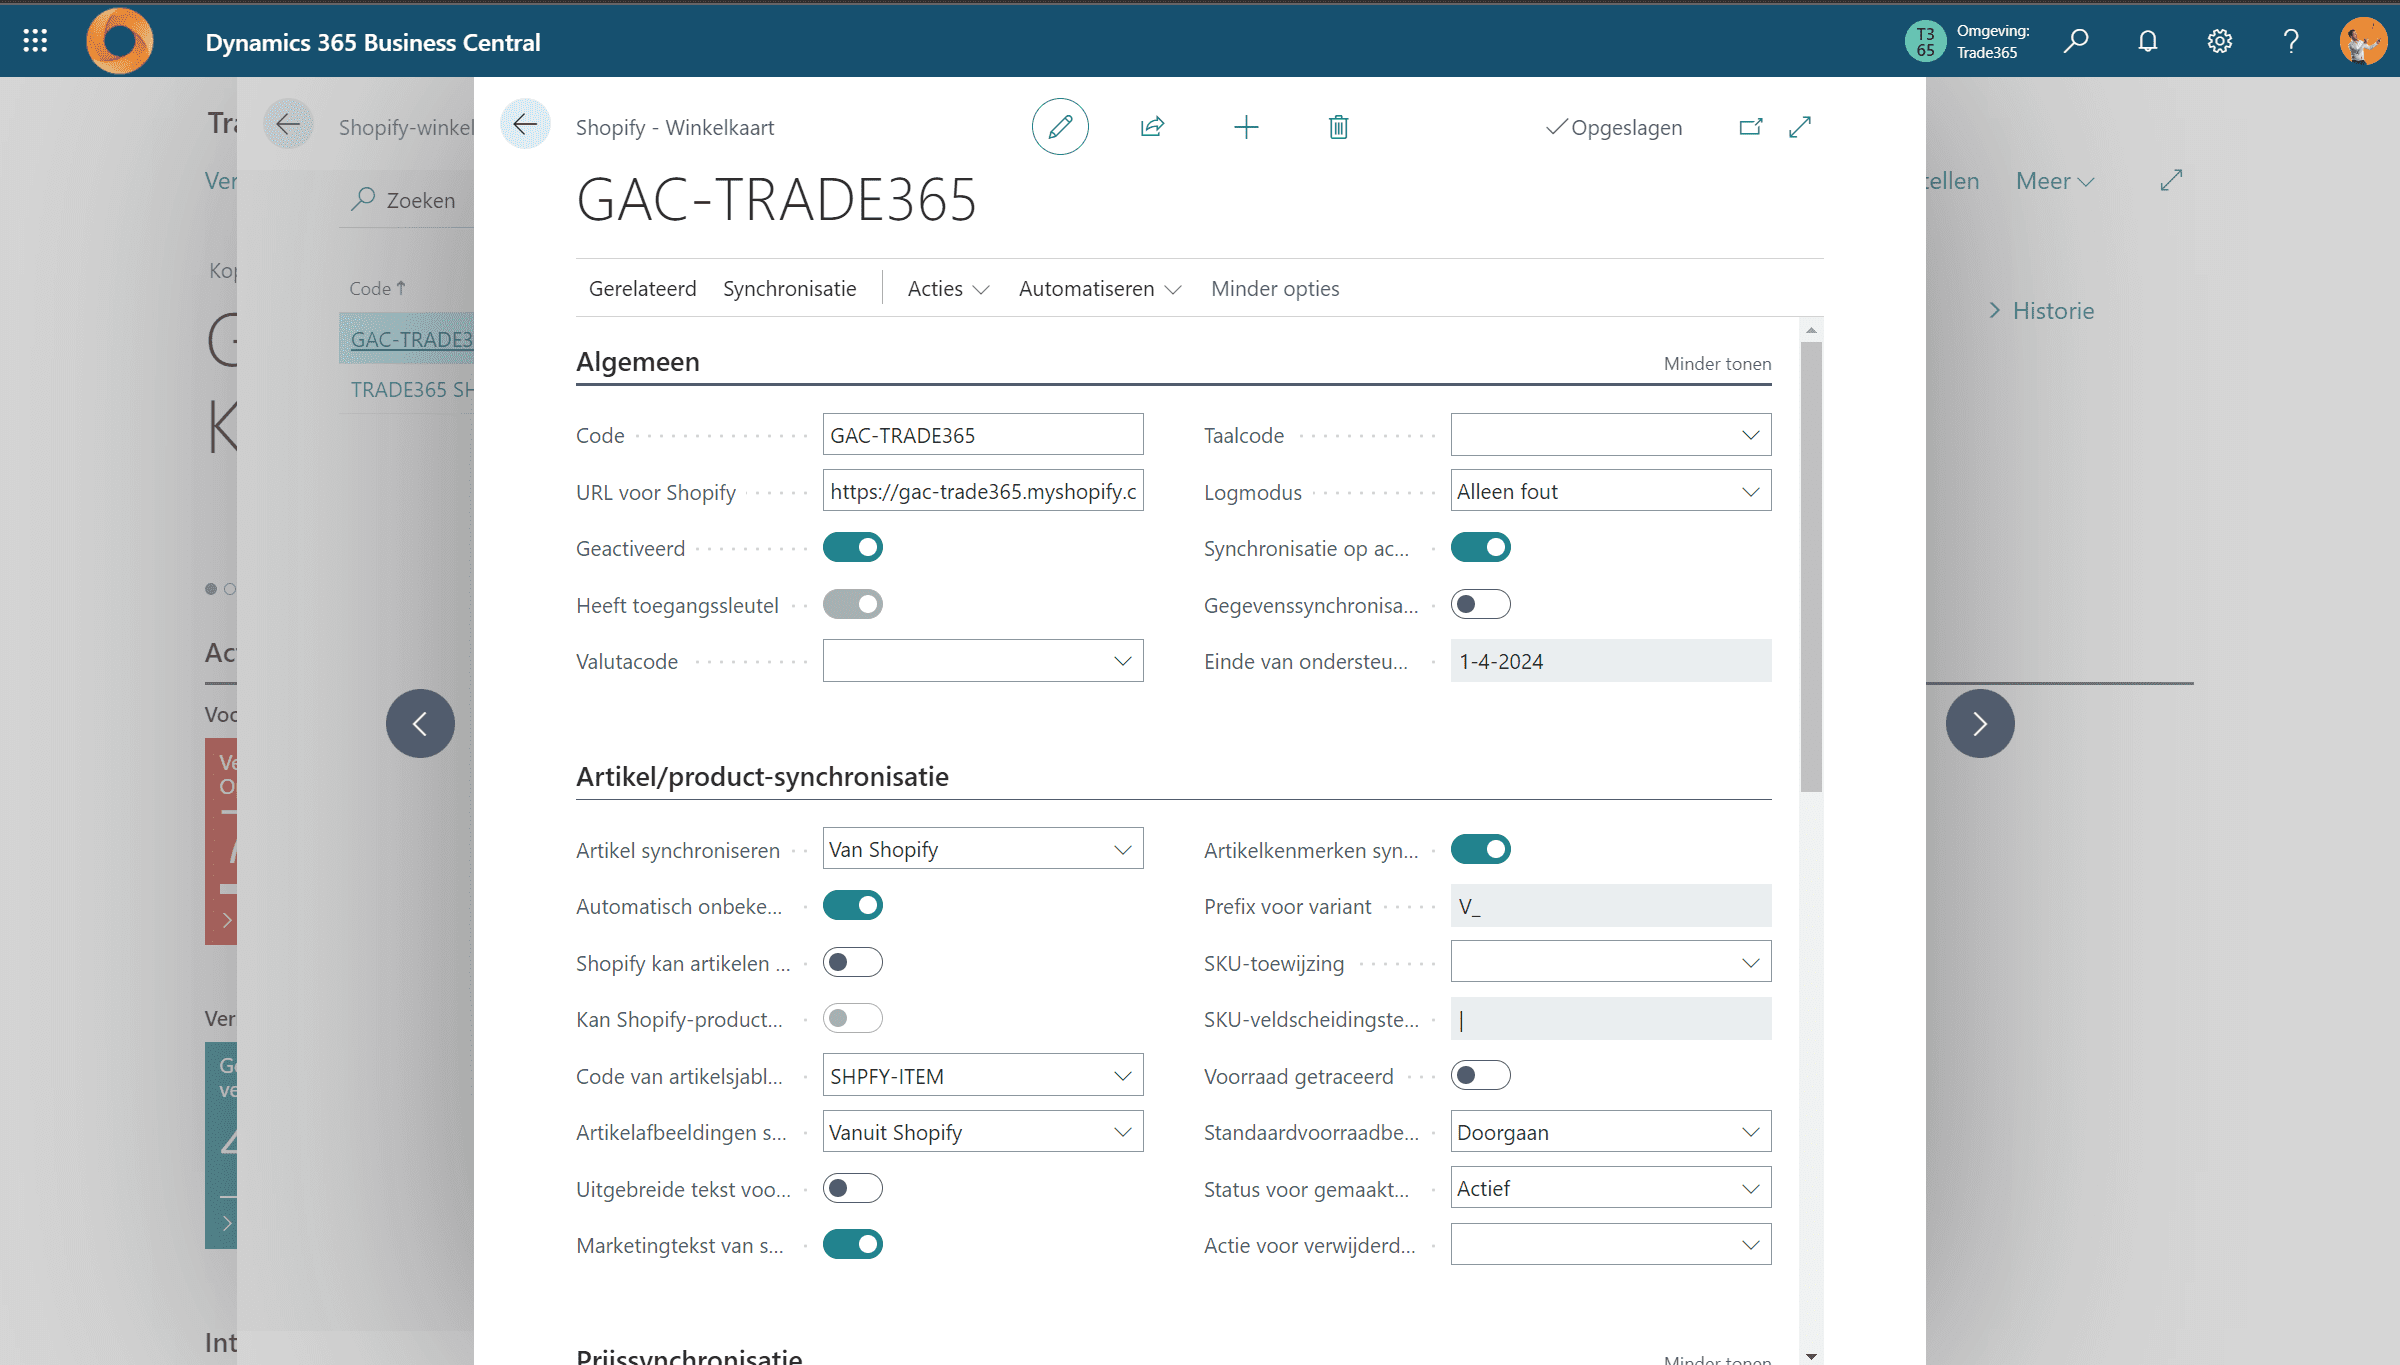Open Artikel synchroniseren dropdown

click(x=1122, y=849)
